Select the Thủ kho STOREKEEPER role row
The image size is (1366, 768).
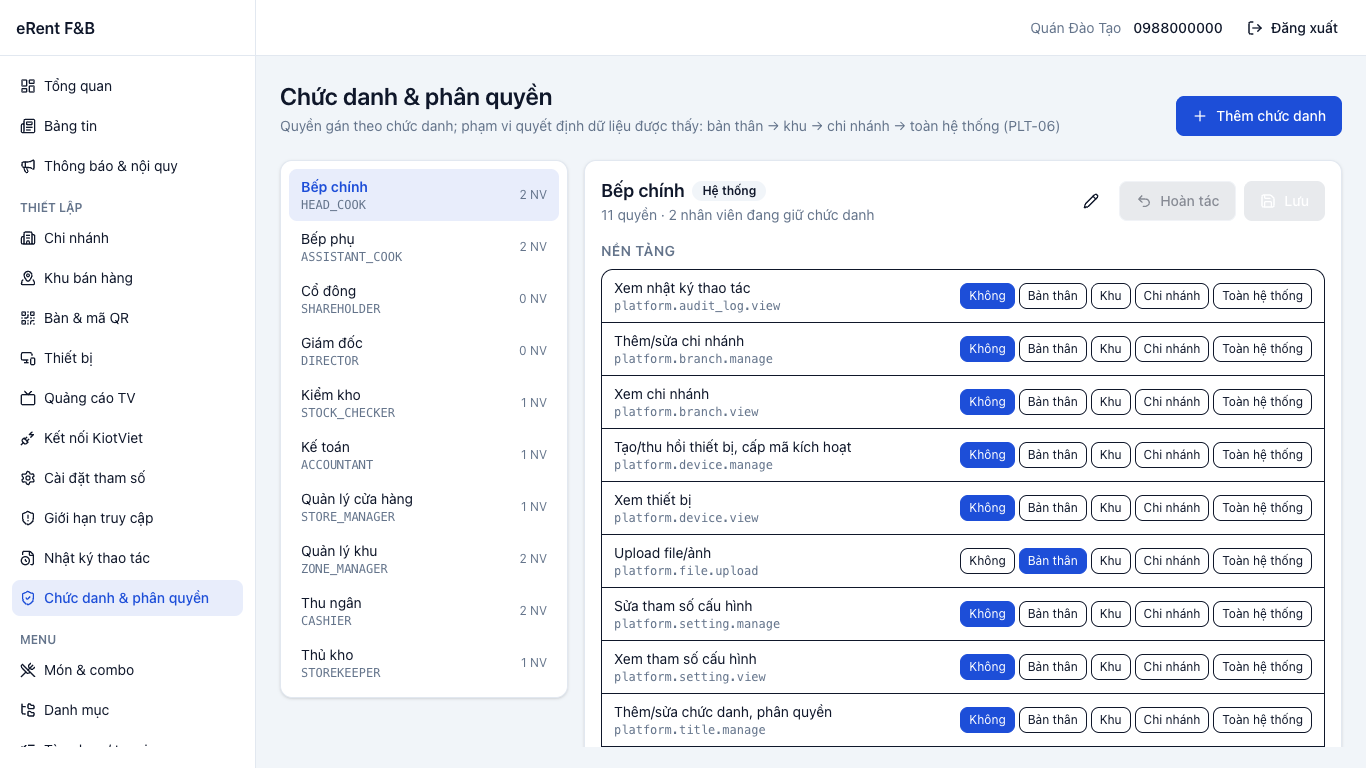(x=424, y=663)
